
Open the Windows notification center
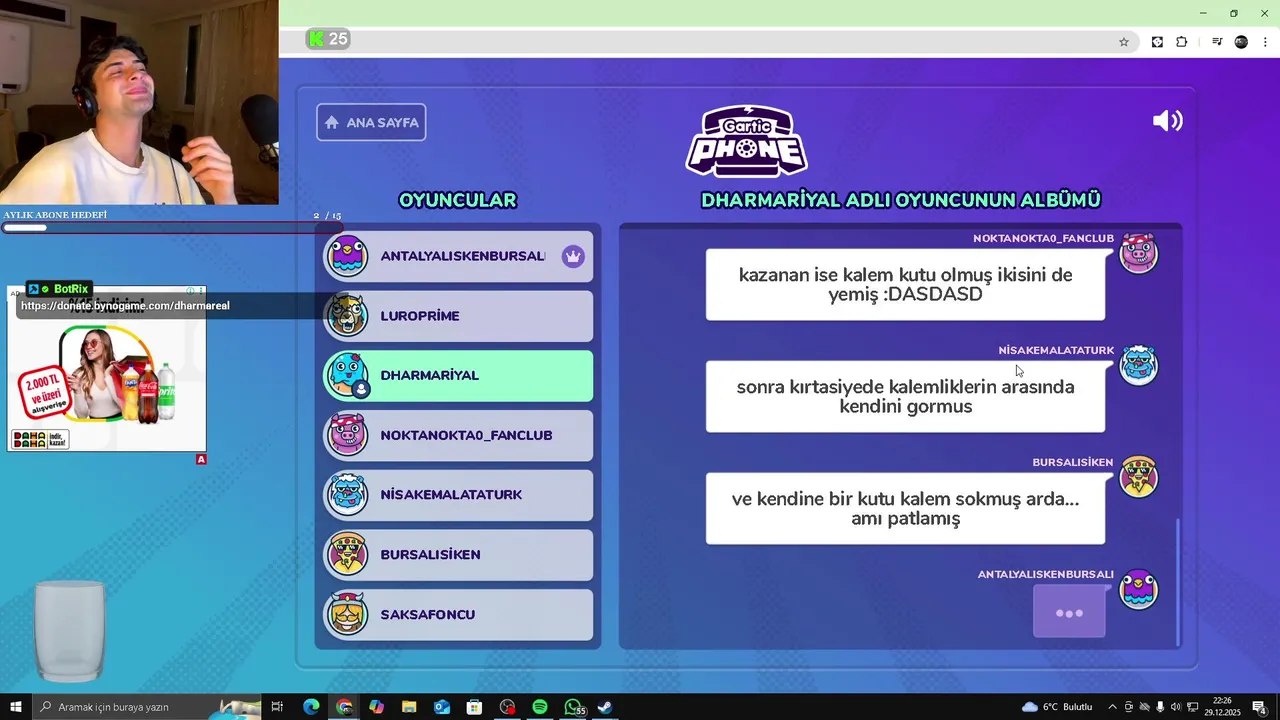point(1259,707)
